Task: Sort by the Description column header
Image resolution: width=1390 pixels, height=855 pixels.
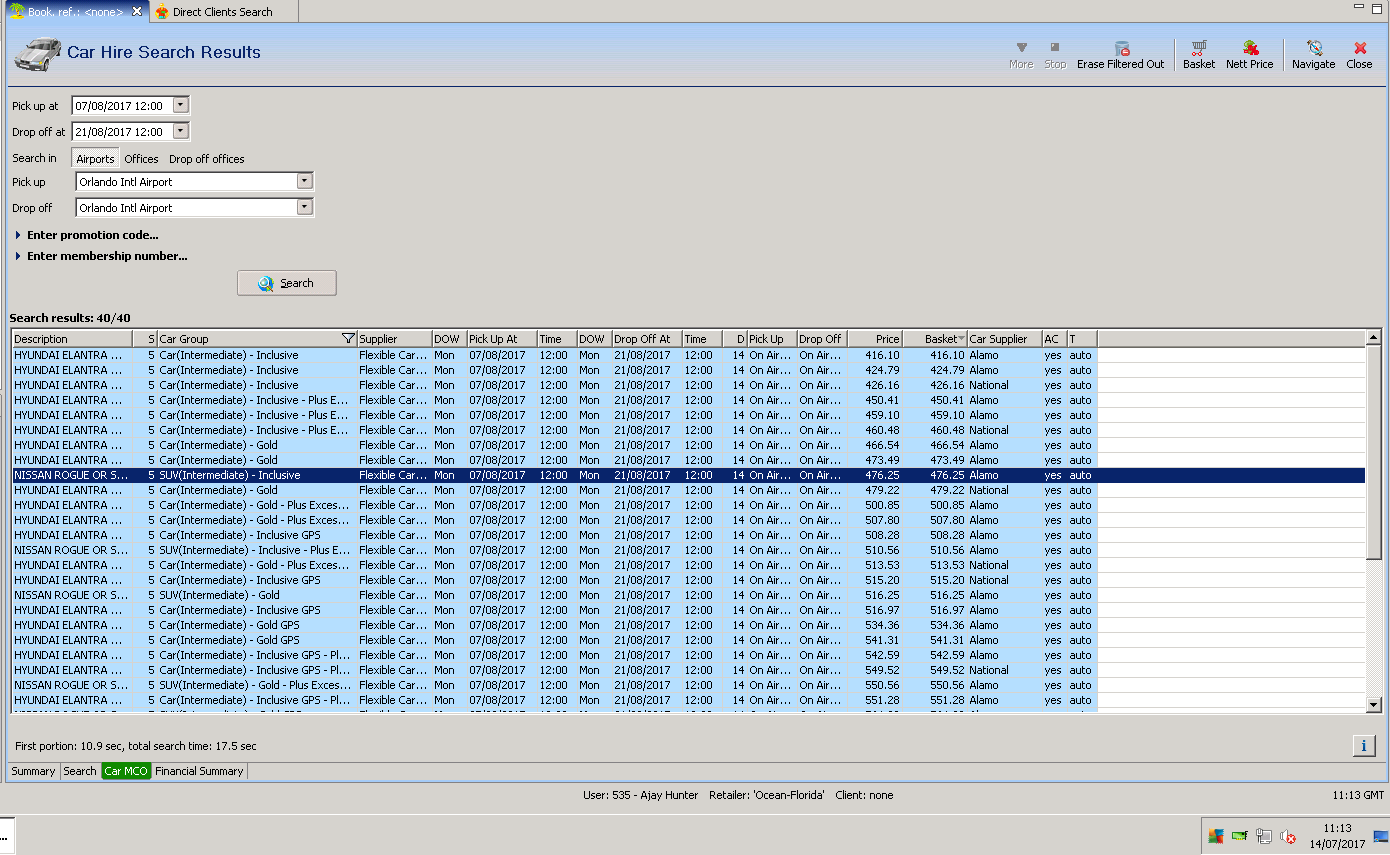Action: (72, 338)
